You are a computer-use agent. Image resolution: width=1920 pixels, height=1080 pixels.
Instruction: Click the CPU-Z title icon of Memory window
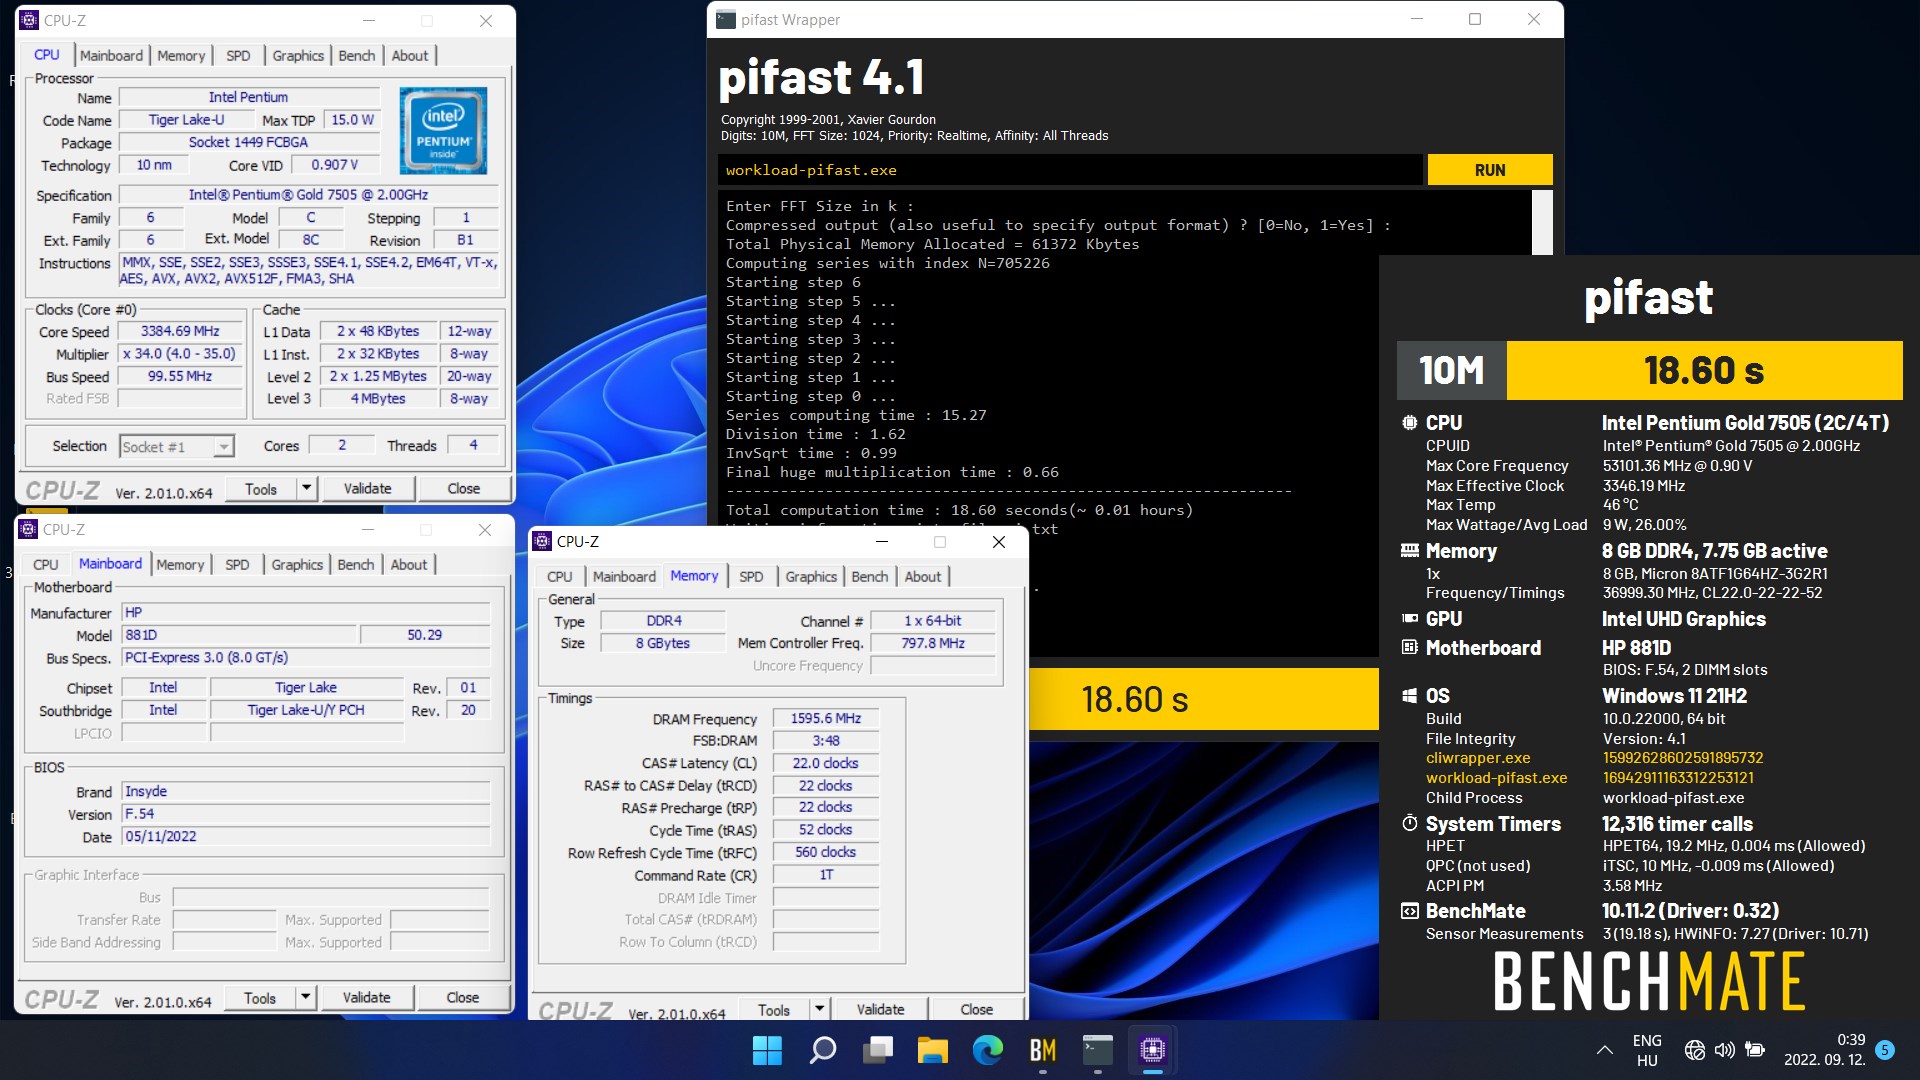[x=543, y=541]
